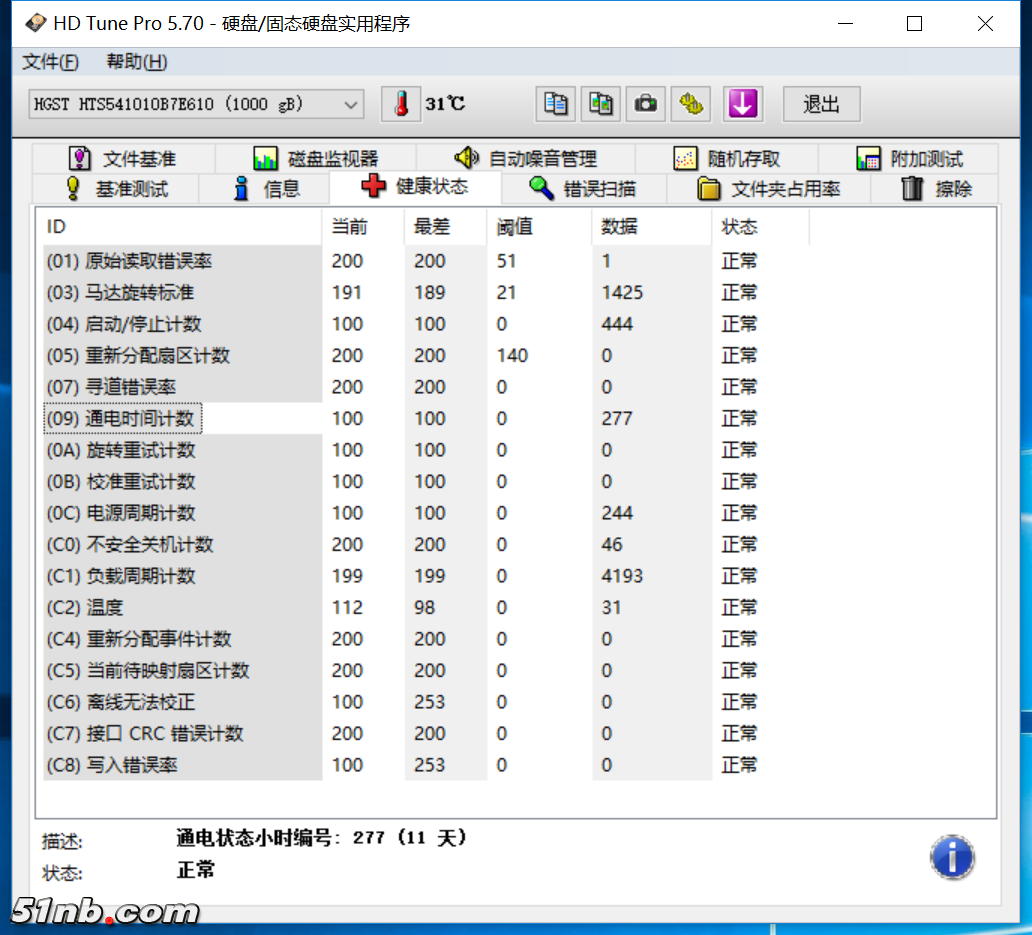1032x935 pixels.
Task: Click the blue info icon at bottom right
Action: tap(952, 858)
